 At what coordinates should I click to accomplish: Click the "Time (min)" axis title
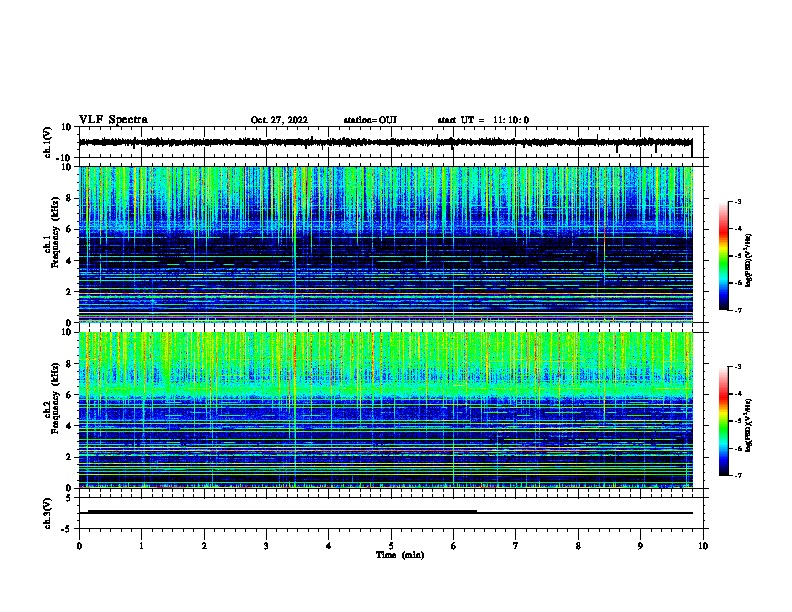coord(400,555)
